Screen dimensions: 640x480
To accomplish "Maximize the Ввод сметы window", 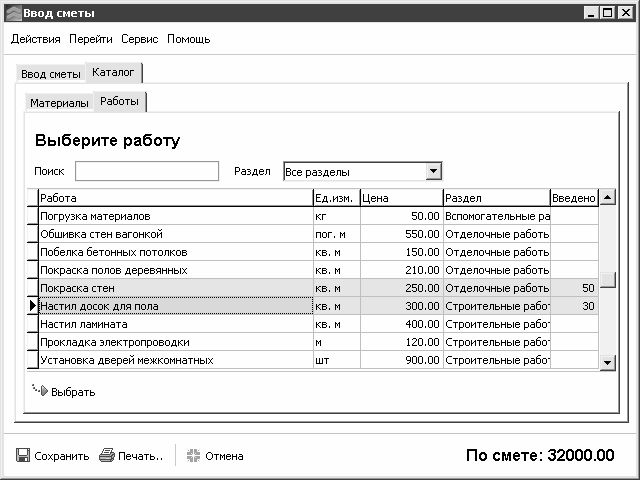I will (608, 13).
